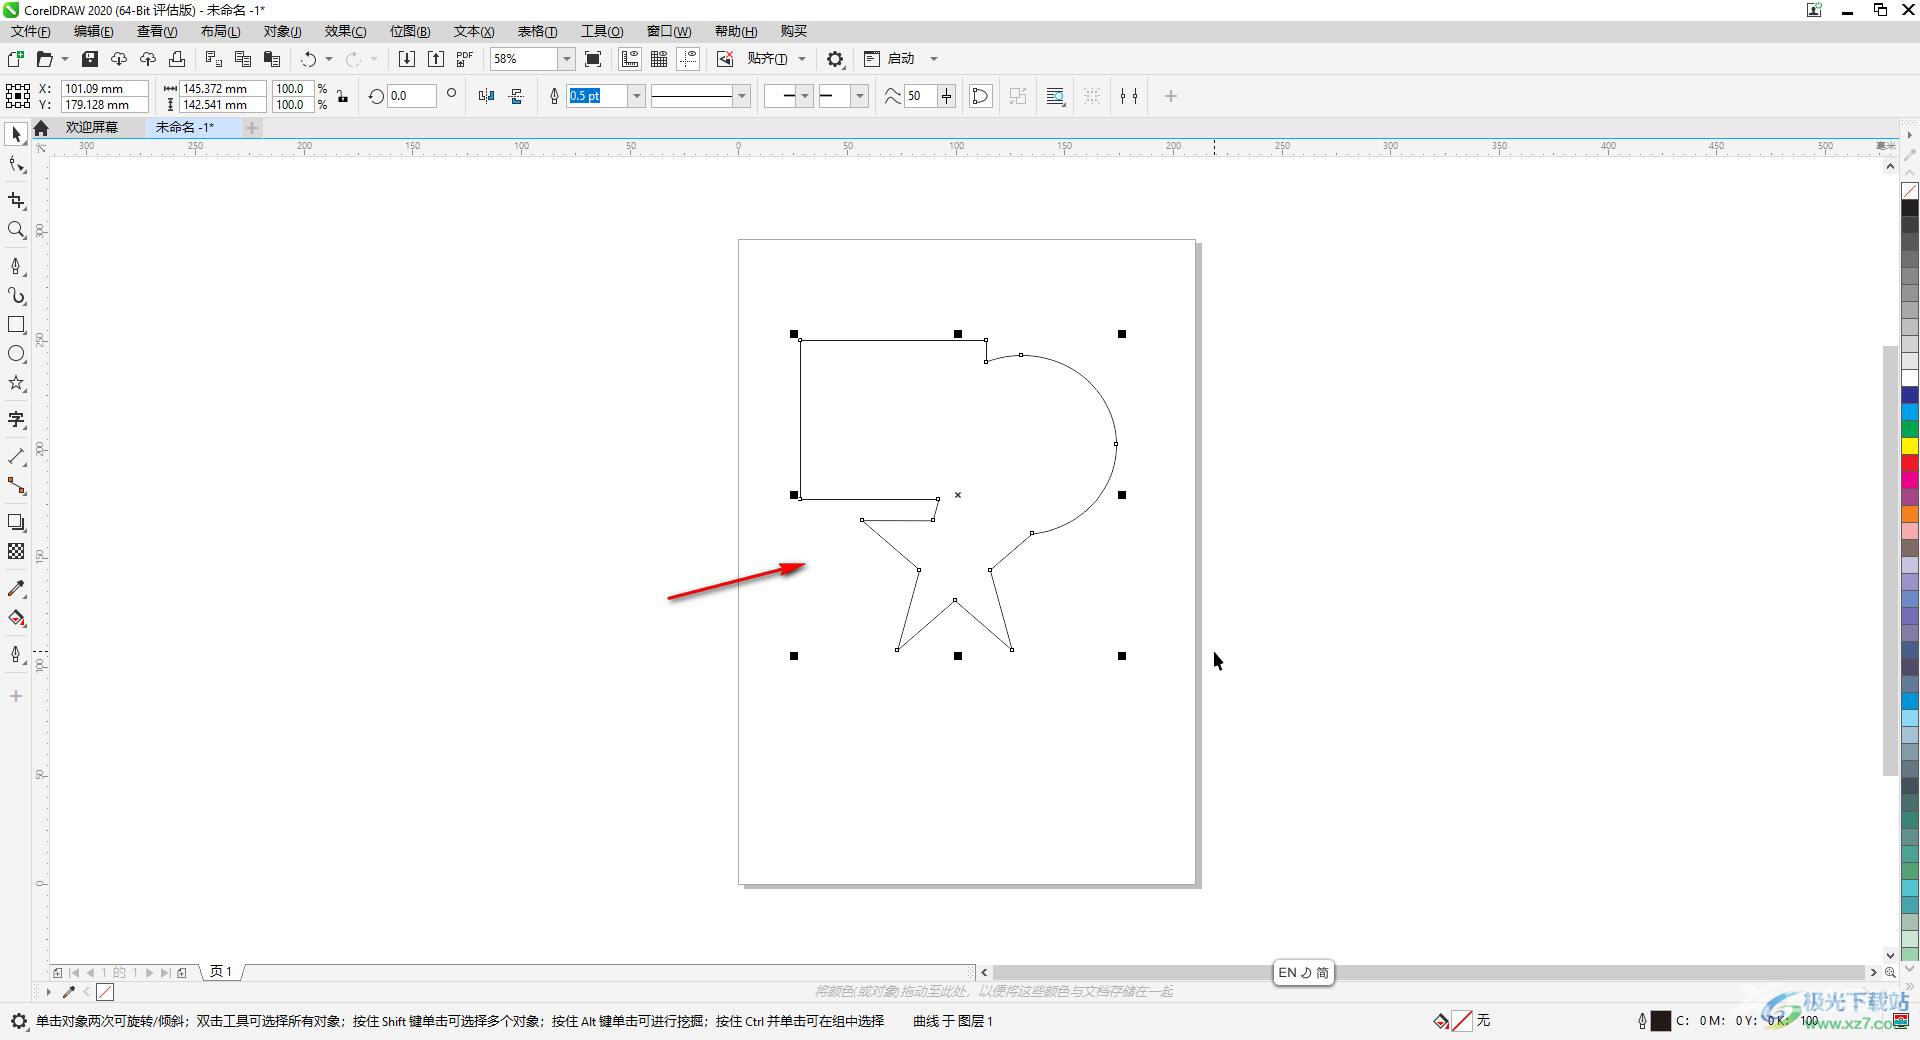
Task: Click the X position field 101.09 mm
Action: 105,88
